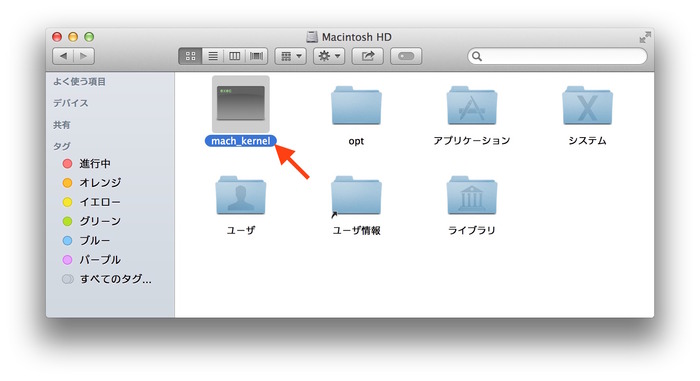Expand the 共有 sidebar section
Image resolution: width=700 pixels, height=381 pixels.
click(62, 125)
